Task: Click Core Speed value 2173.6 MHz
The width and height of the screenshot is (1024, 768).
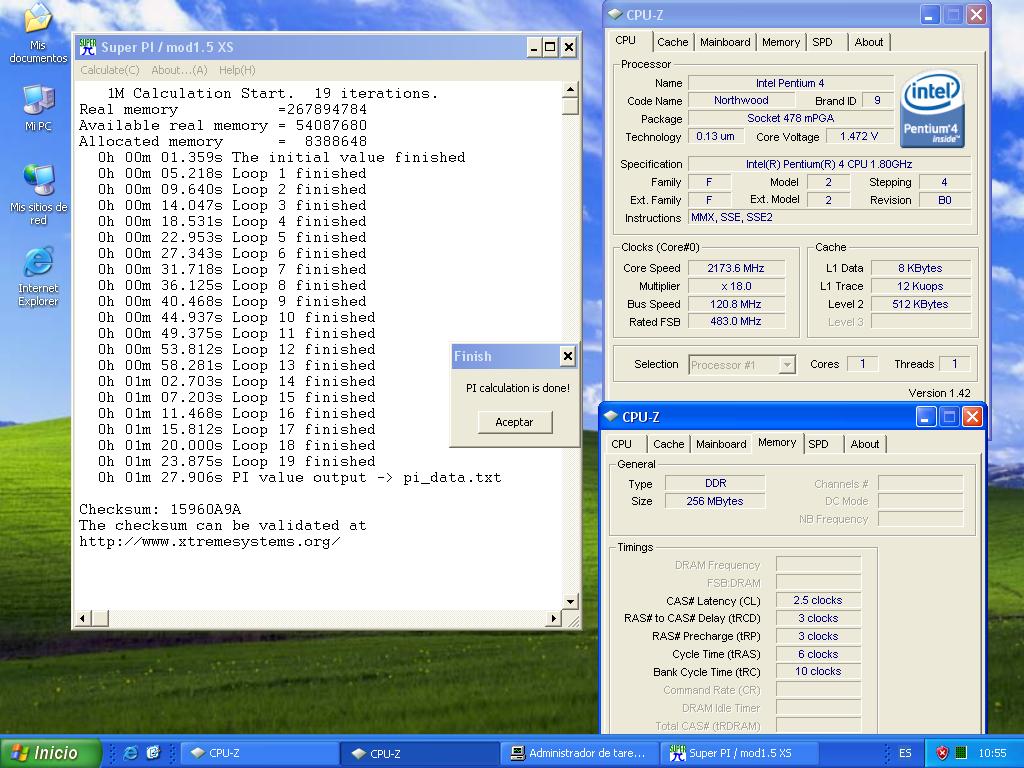Action: [x=735, y=268]
